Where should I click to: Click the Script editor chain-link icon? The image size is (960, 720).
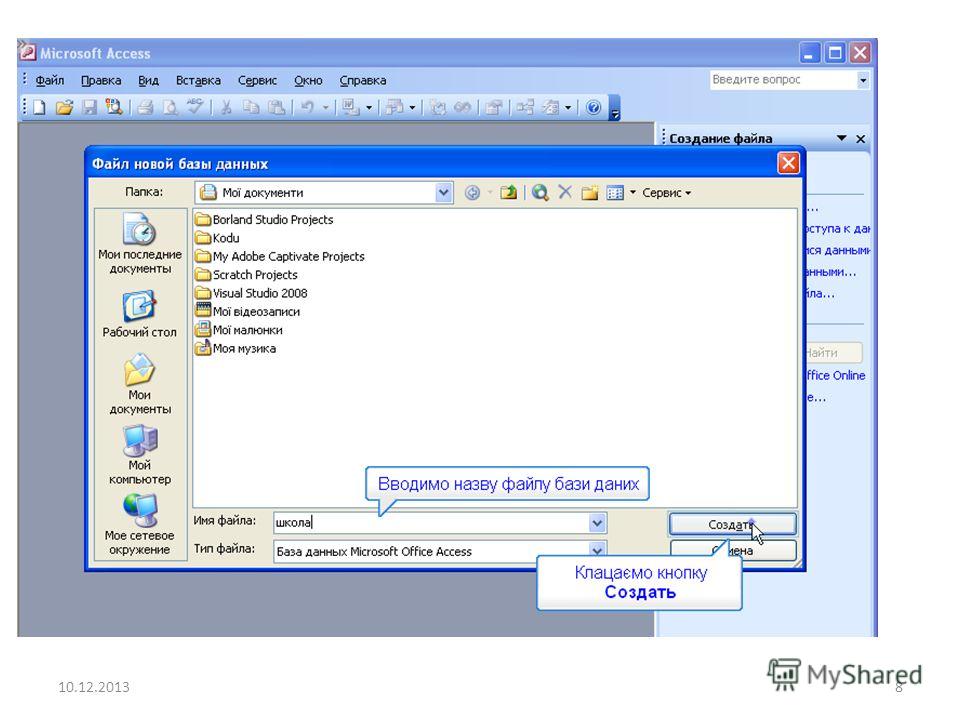tap(462, 108)
